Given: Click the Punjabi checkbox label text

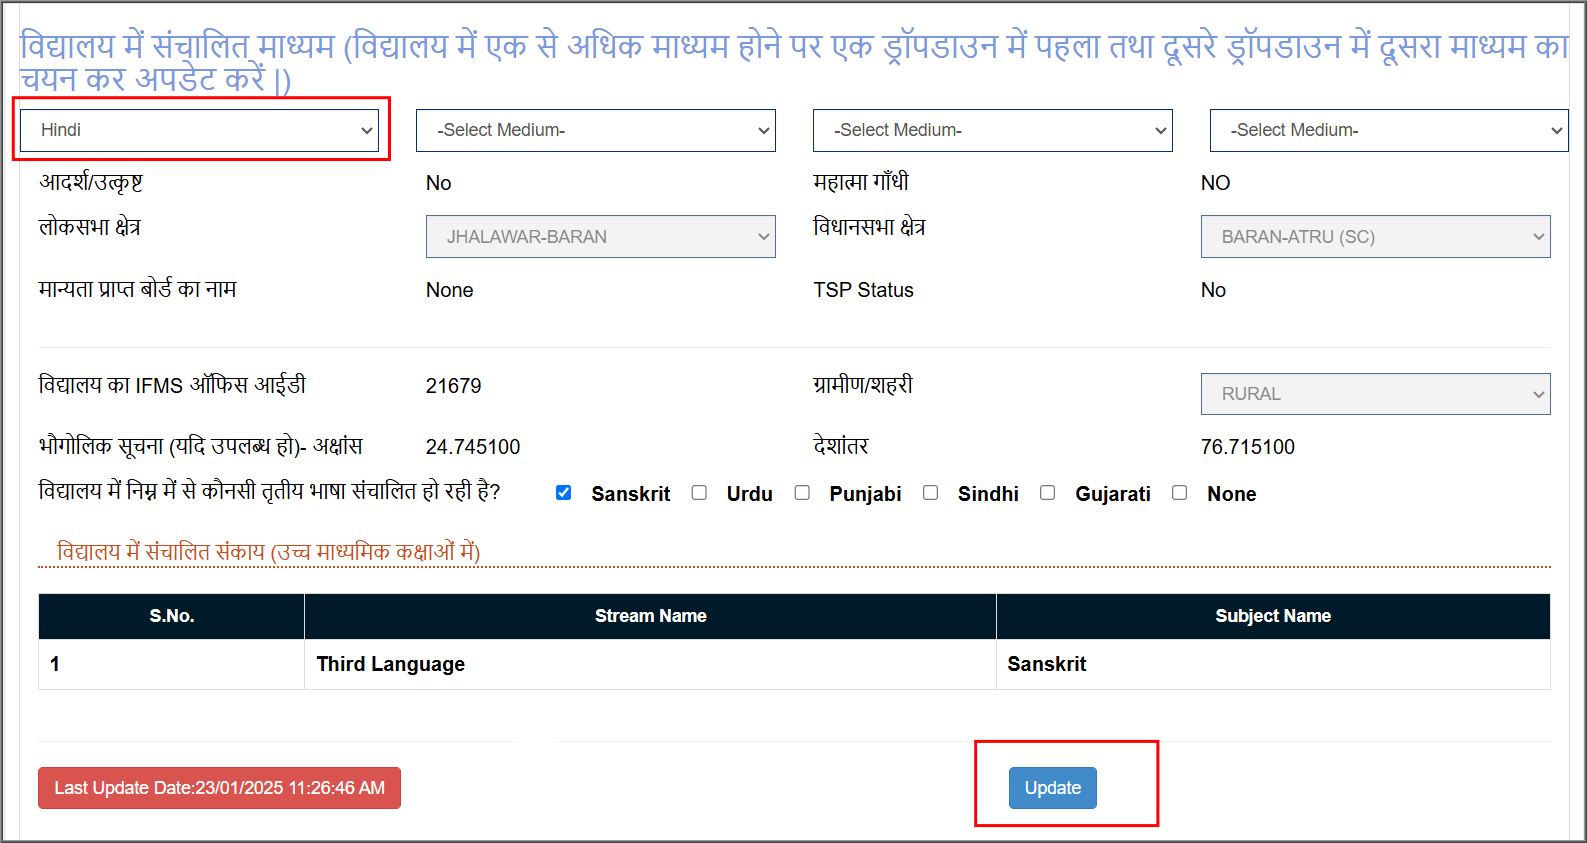Looking at the screenshot, I should click(x=866, y=494).
